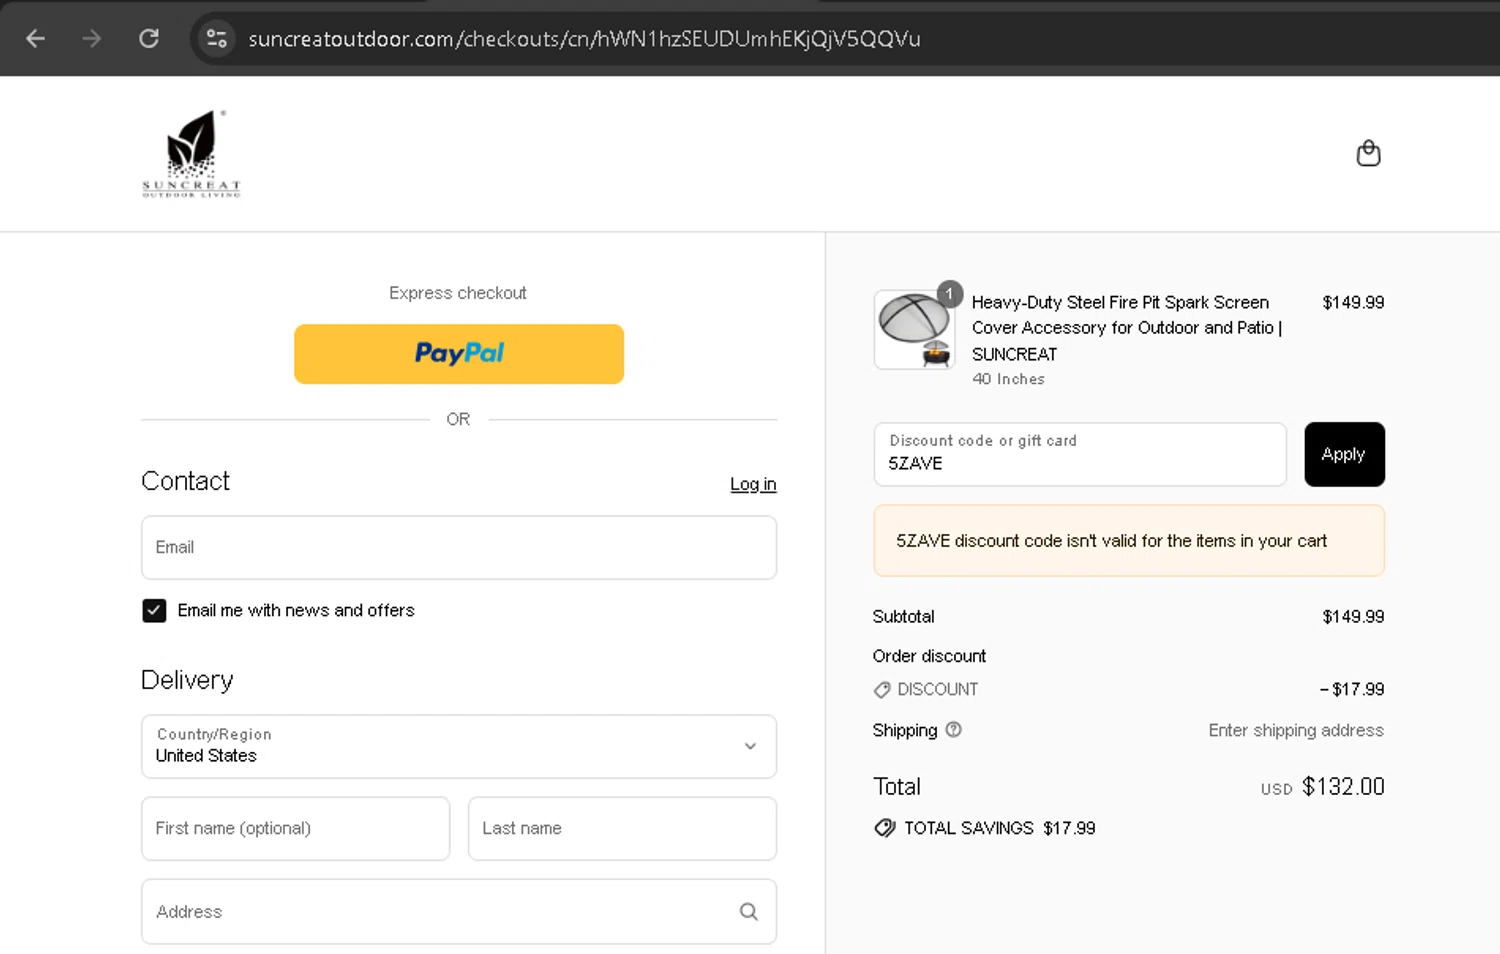The width and height of the screenshot is (1500, 954).
Task: Click the browser forward arrow
Action: pyautogui.click(x=92, y=39)
